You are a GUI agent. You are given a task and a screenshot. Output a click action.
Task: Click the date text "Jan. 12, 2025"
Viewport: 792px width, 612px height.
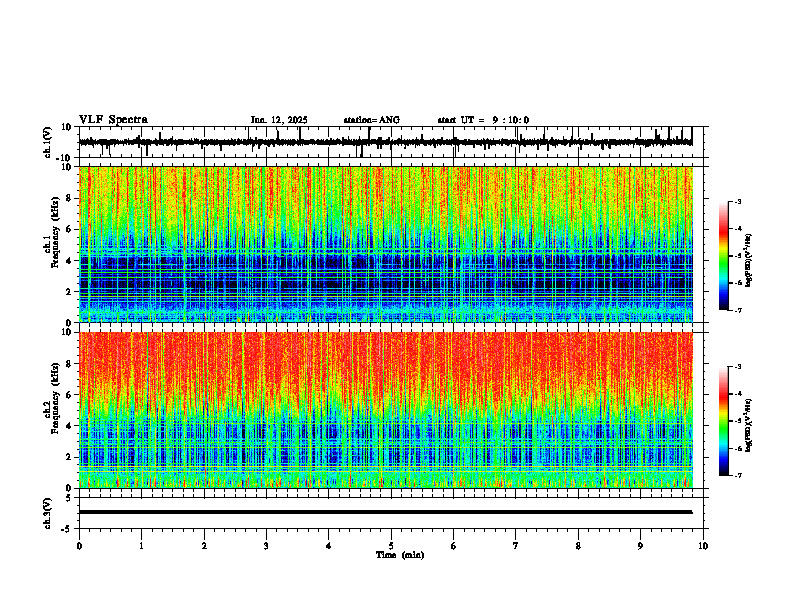click(279, 120)
